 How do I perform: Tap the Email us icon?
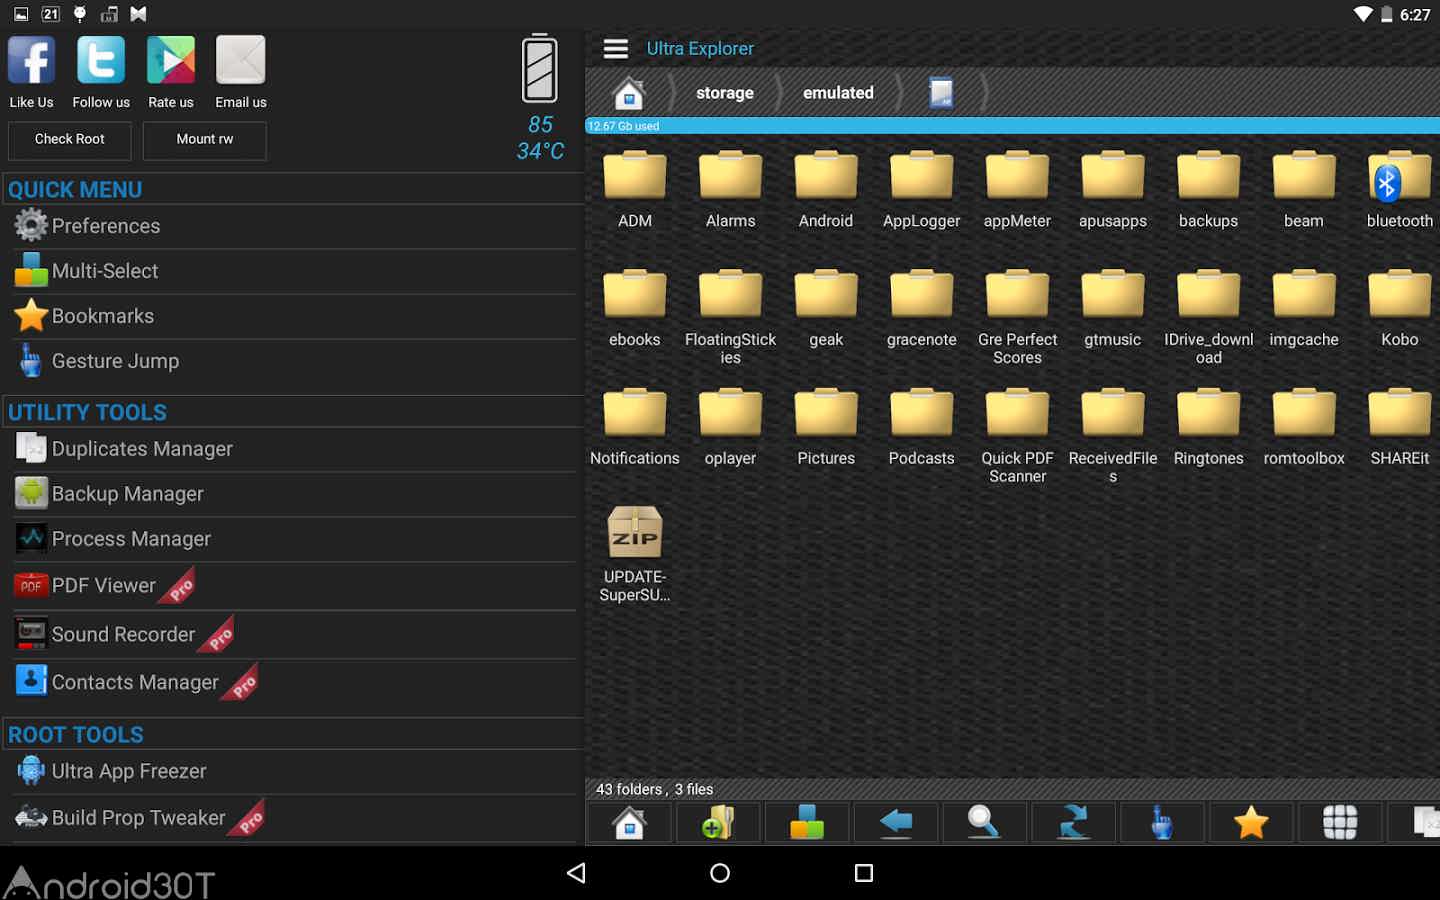pyautogui.click(x=241, y=61)
